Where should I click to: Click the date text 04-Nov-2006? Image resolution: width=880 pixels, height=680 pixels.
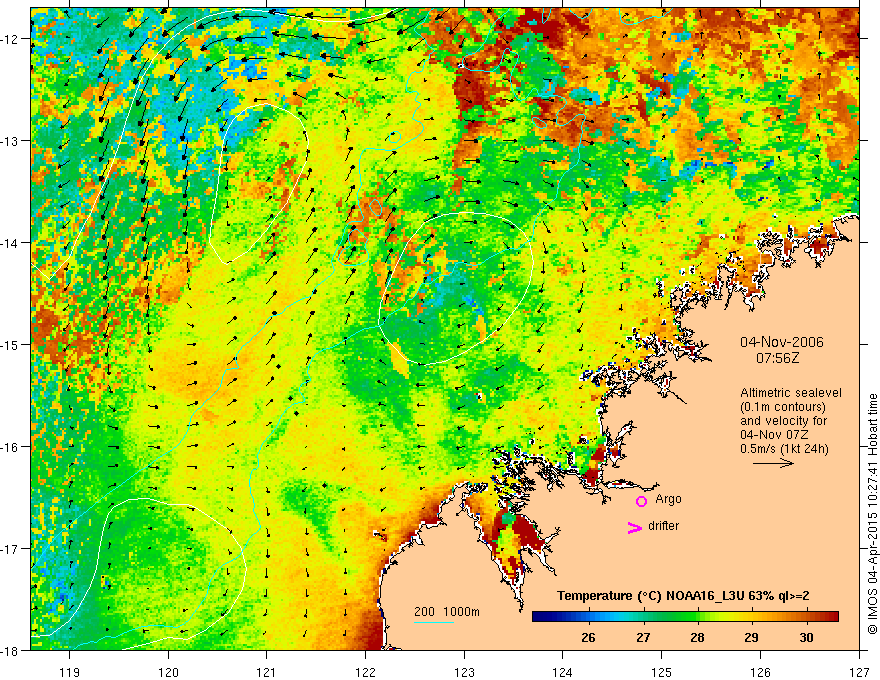coord(782,342)
